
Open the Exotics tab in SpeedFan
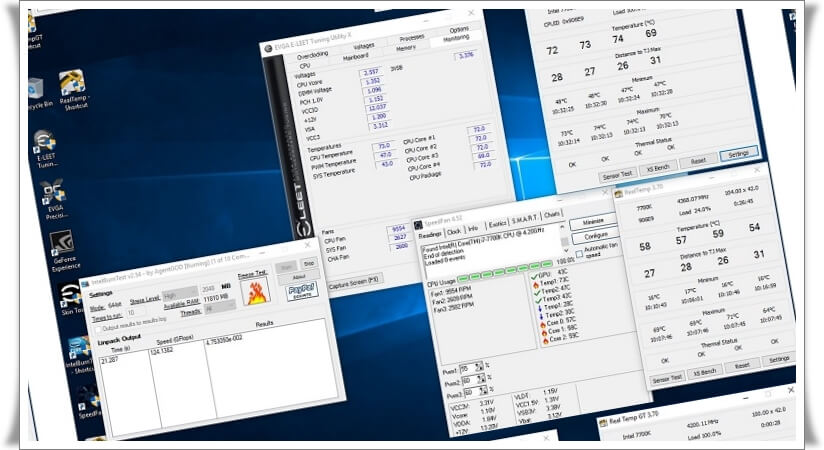pos(497,224)
